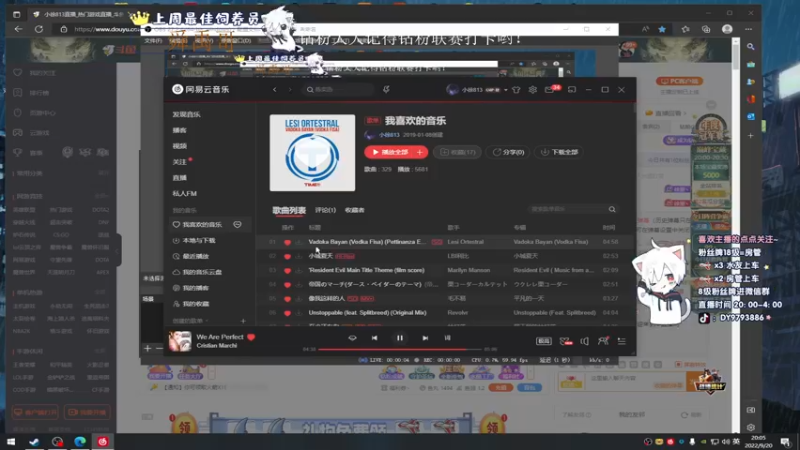The image size is (800, 450).
Task: Switch to the 收藏者 tab
Action: tap(355, 210)
